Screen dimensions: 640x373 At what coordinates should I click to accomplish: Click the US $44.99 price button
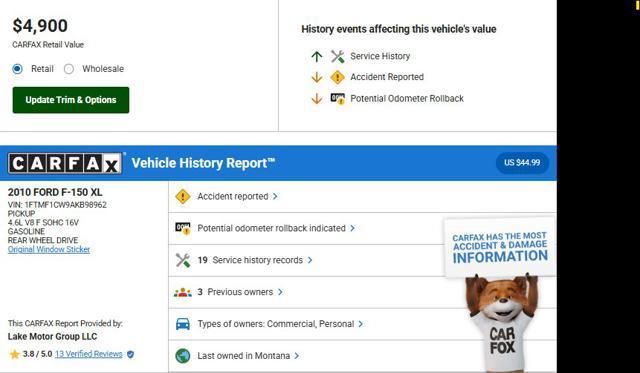(522, 162)
